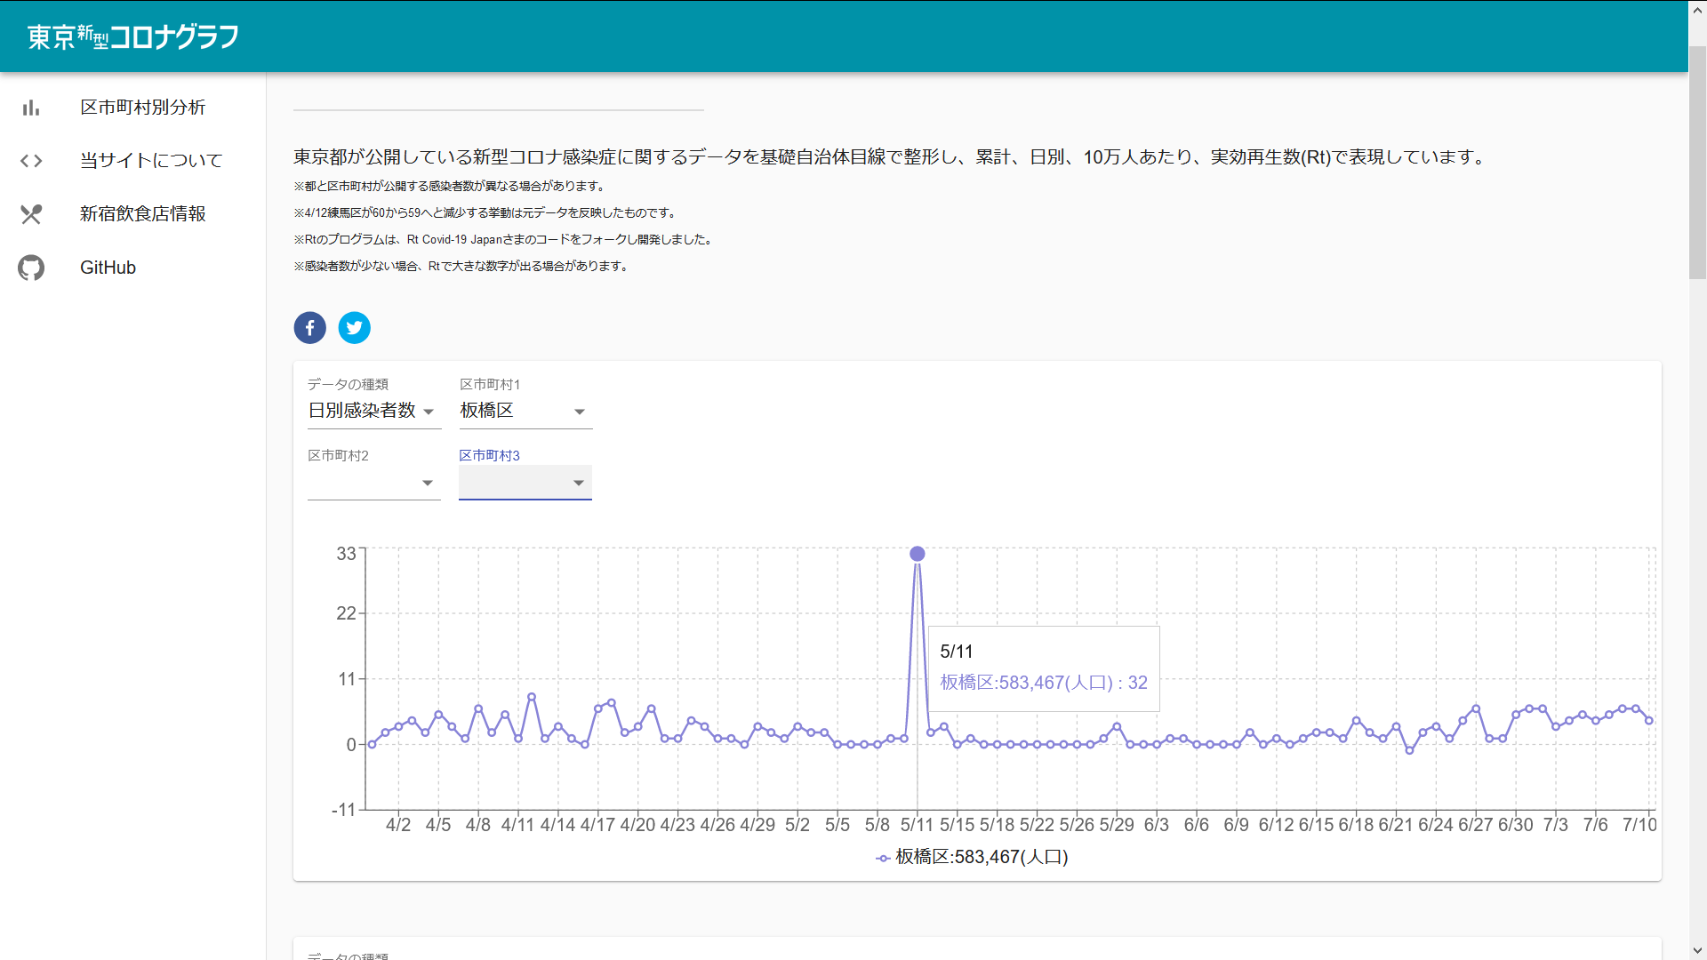Open 区市町村別分析 menu item

tap(143, 108)
